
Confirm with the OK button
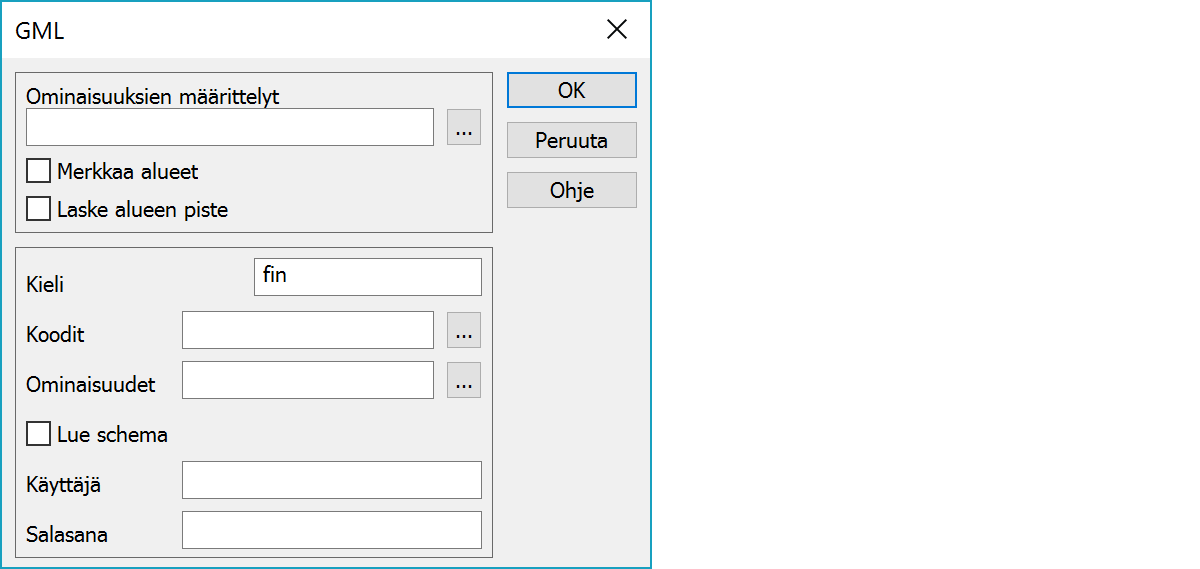point(571,90)
